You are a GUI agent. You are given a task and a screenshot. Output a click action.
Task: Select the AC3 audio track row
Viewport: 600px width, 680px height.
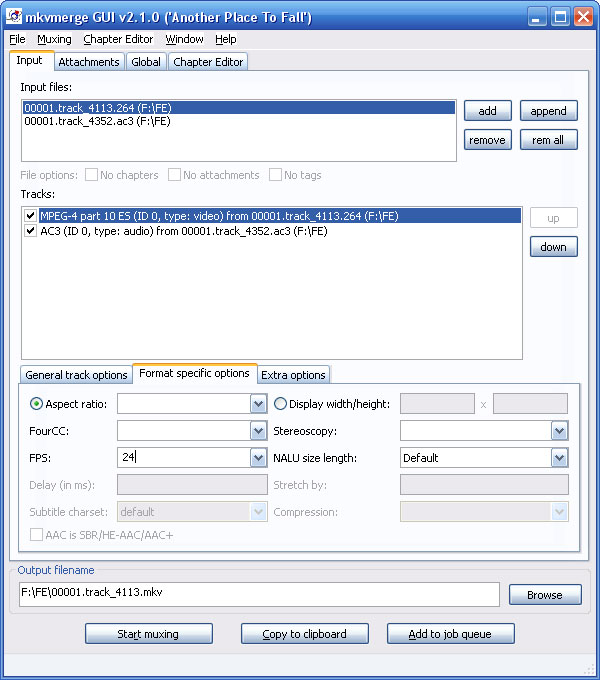pos(280,231)
